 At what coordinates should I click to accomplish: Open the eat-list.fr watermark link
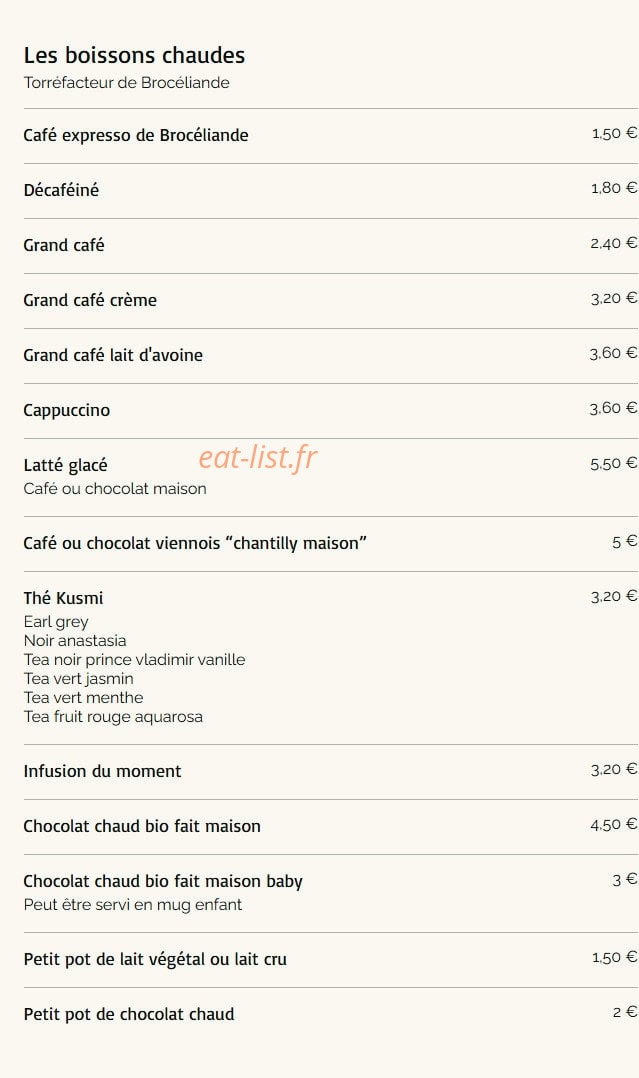[258, 457]
